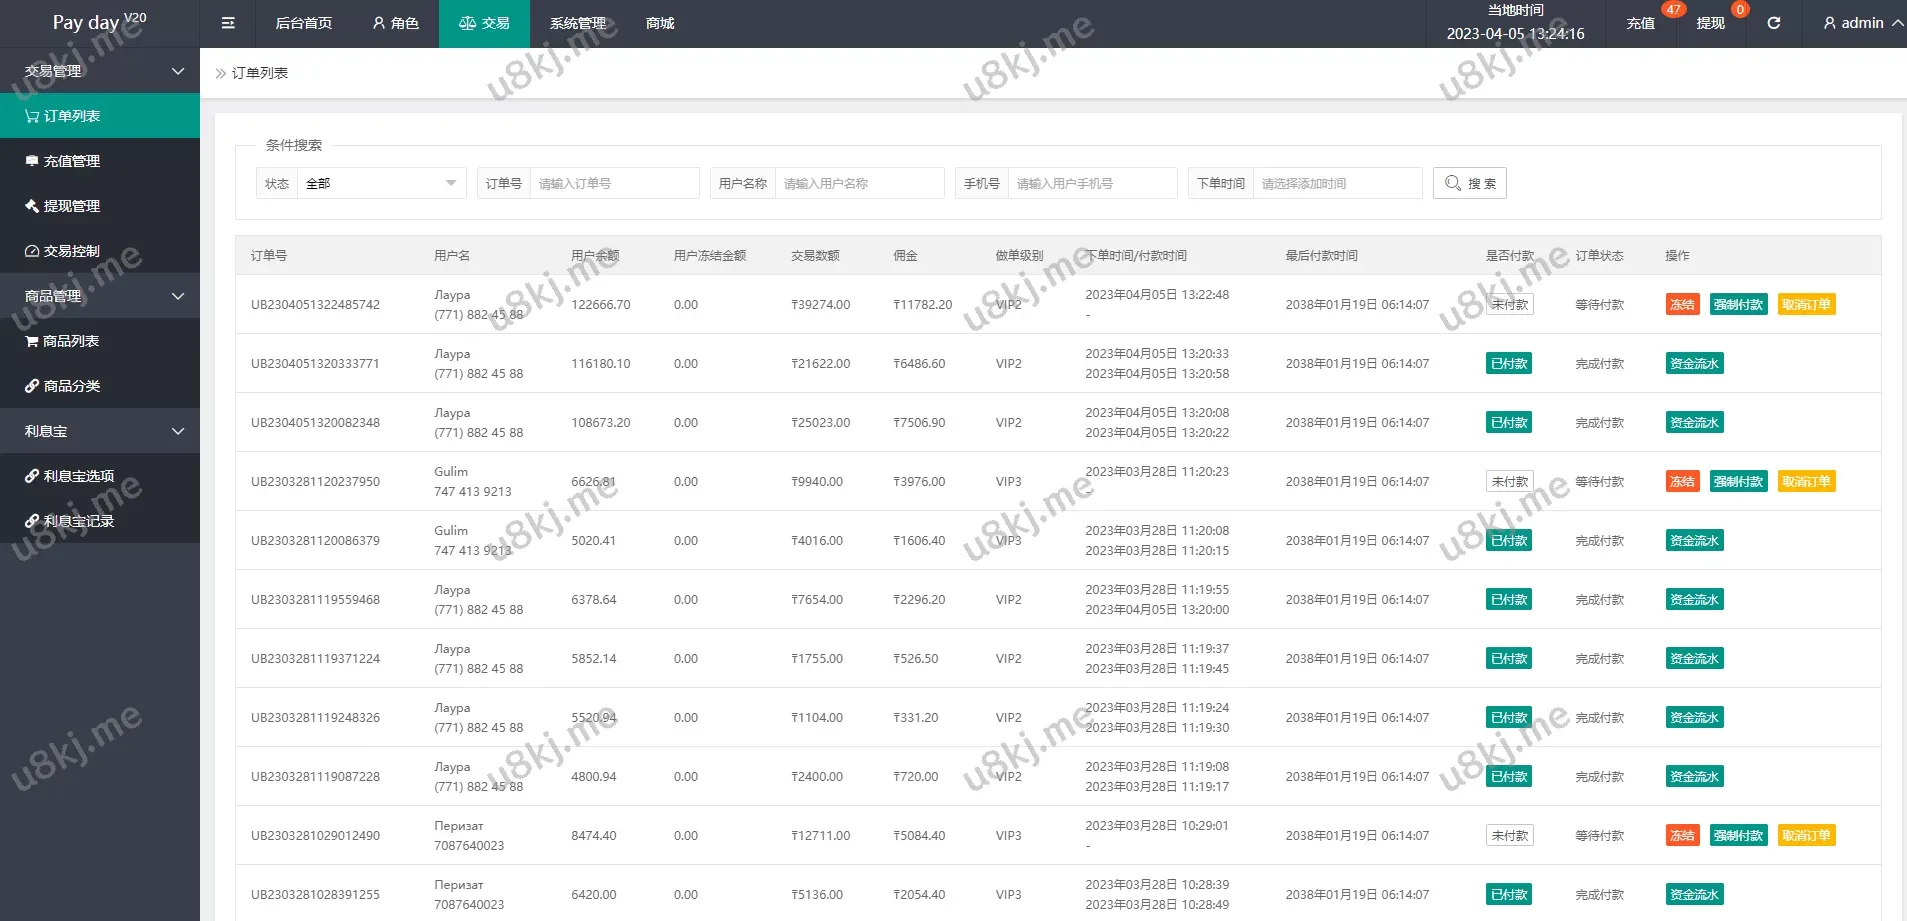Viewport: 1907px width, 921px height.
Task: Open 后台首页 in the top navigation
Action: pos(303,23)
